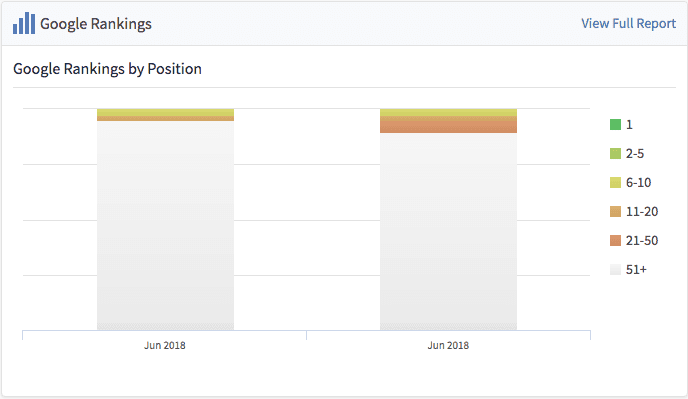Image resolution: width=688 pixels, height=399 pixels.
Task: Toggle the orange 21-50 legend swatch
Action: point(615,241)
